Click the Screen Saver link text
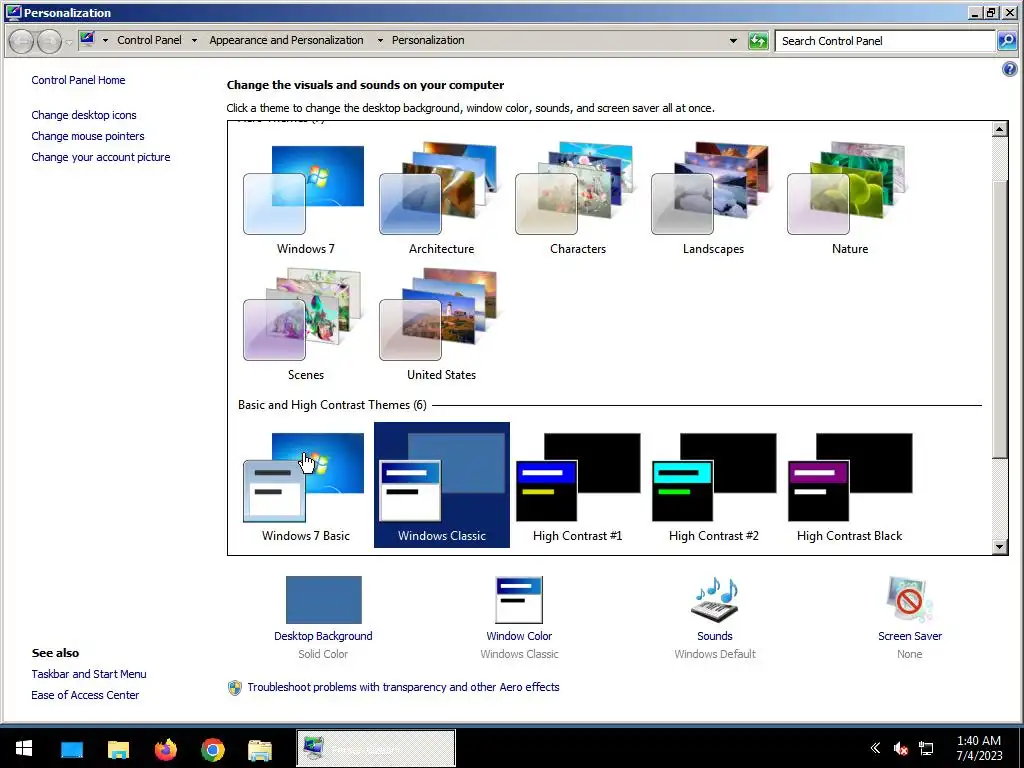Screen dimensions: 1024x768 pyautogui.click(x=910, y=636)
